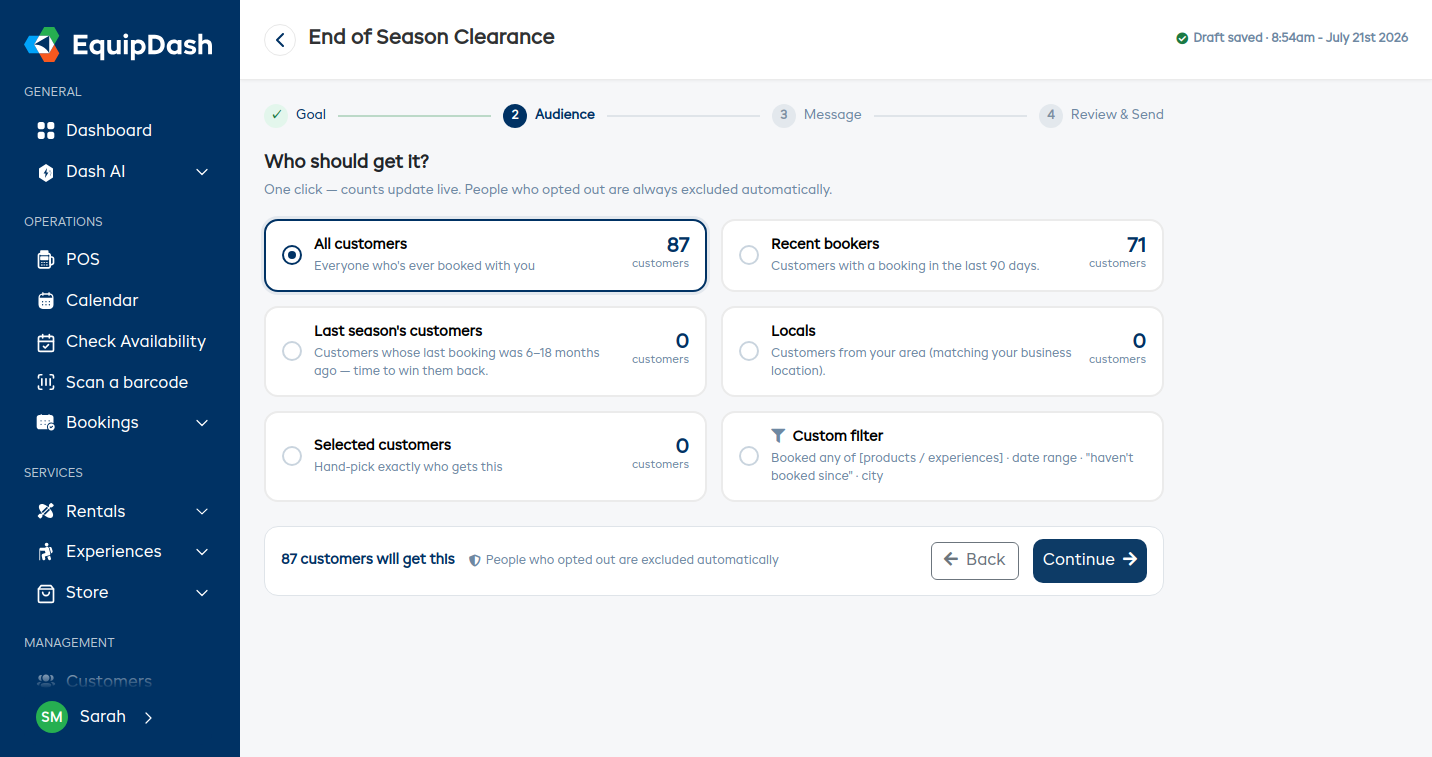Expand the Store submenu chevron

pos(202,593)
